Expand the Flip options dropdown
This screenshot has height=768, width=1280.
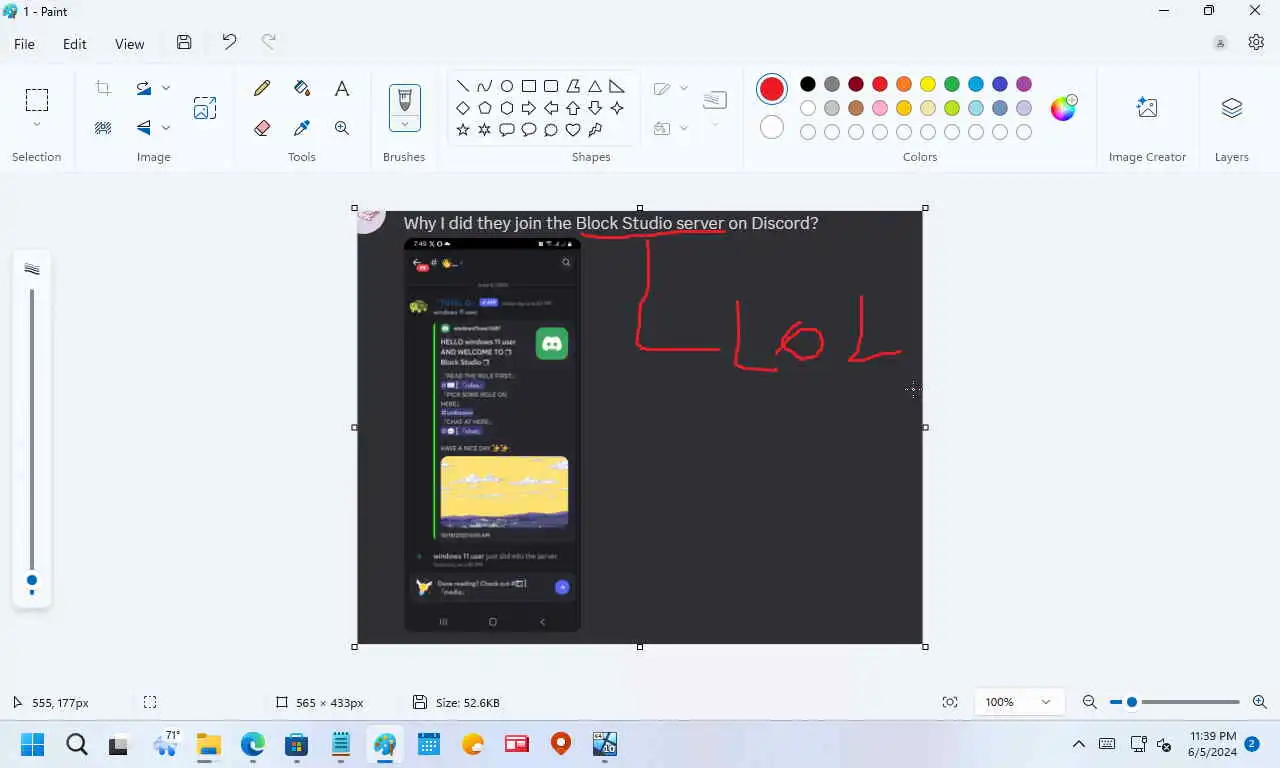[x=166, y=127]
